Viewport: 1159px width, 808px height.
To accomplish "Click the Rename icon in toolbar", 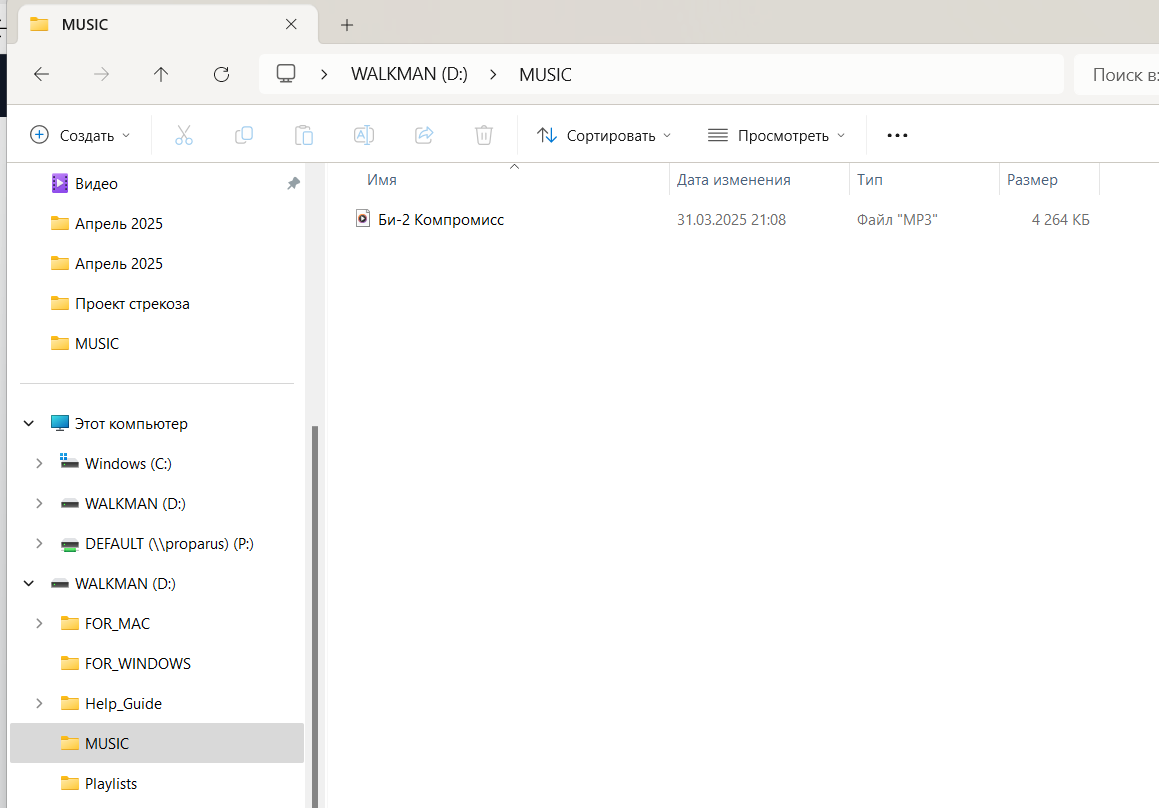I will pyautogui.click(x=364, y=135).
